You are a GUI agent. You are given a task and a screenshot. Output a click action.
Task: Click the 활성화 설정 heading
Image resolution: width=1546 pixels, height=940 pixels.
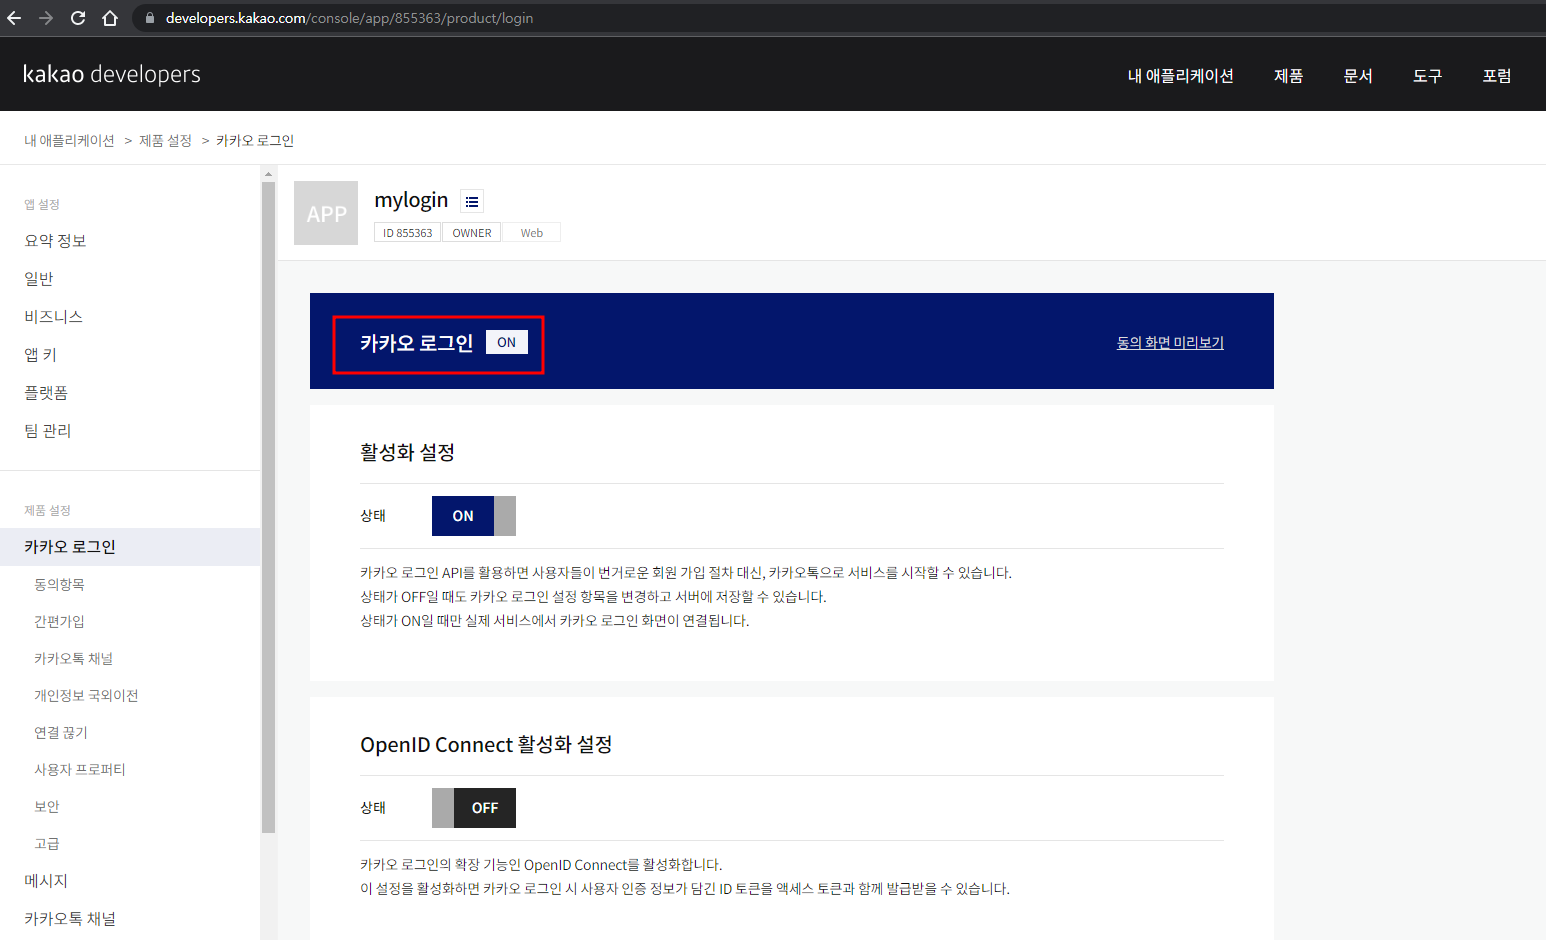407,452
